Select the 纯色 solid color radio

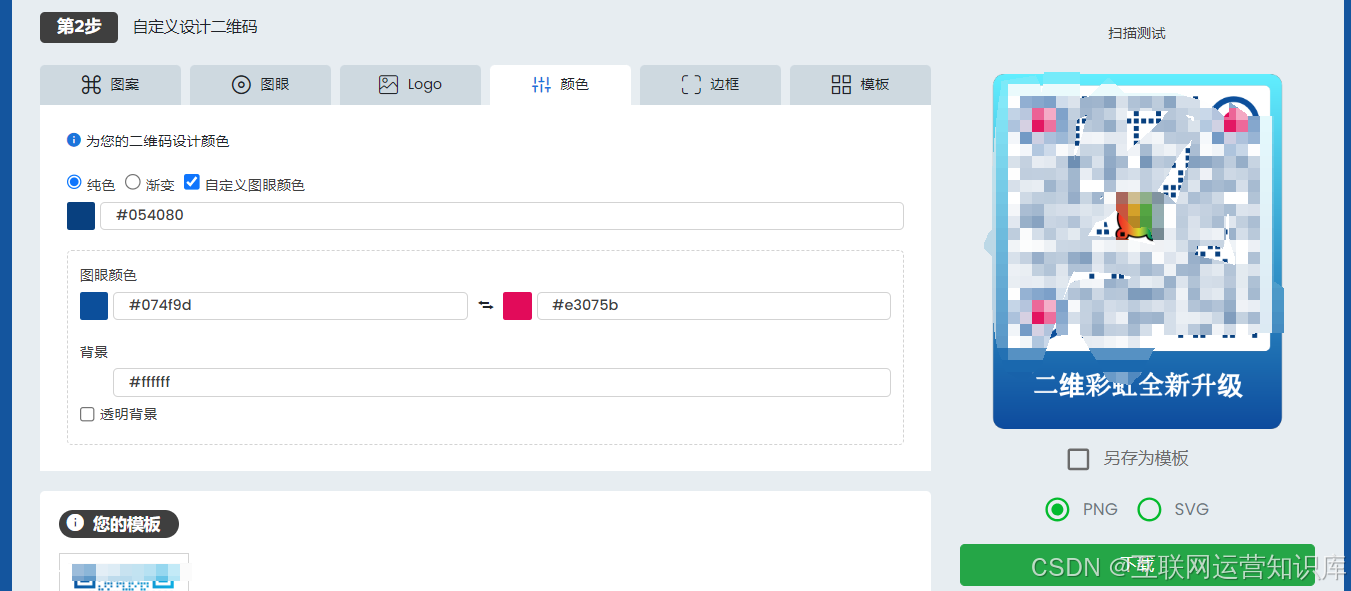74,182
